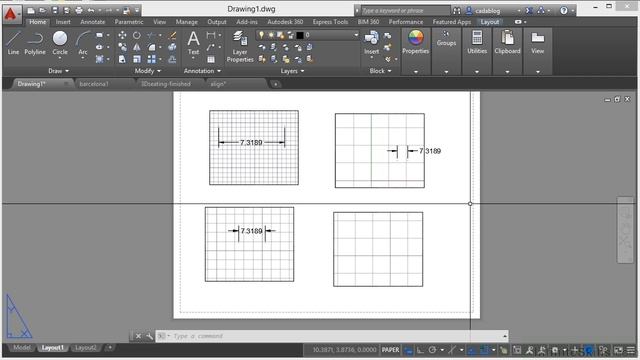The height and width of the screenshot is (360, 640).
Task: Click the Undo arrow in quick access
Action: point(91,10)
